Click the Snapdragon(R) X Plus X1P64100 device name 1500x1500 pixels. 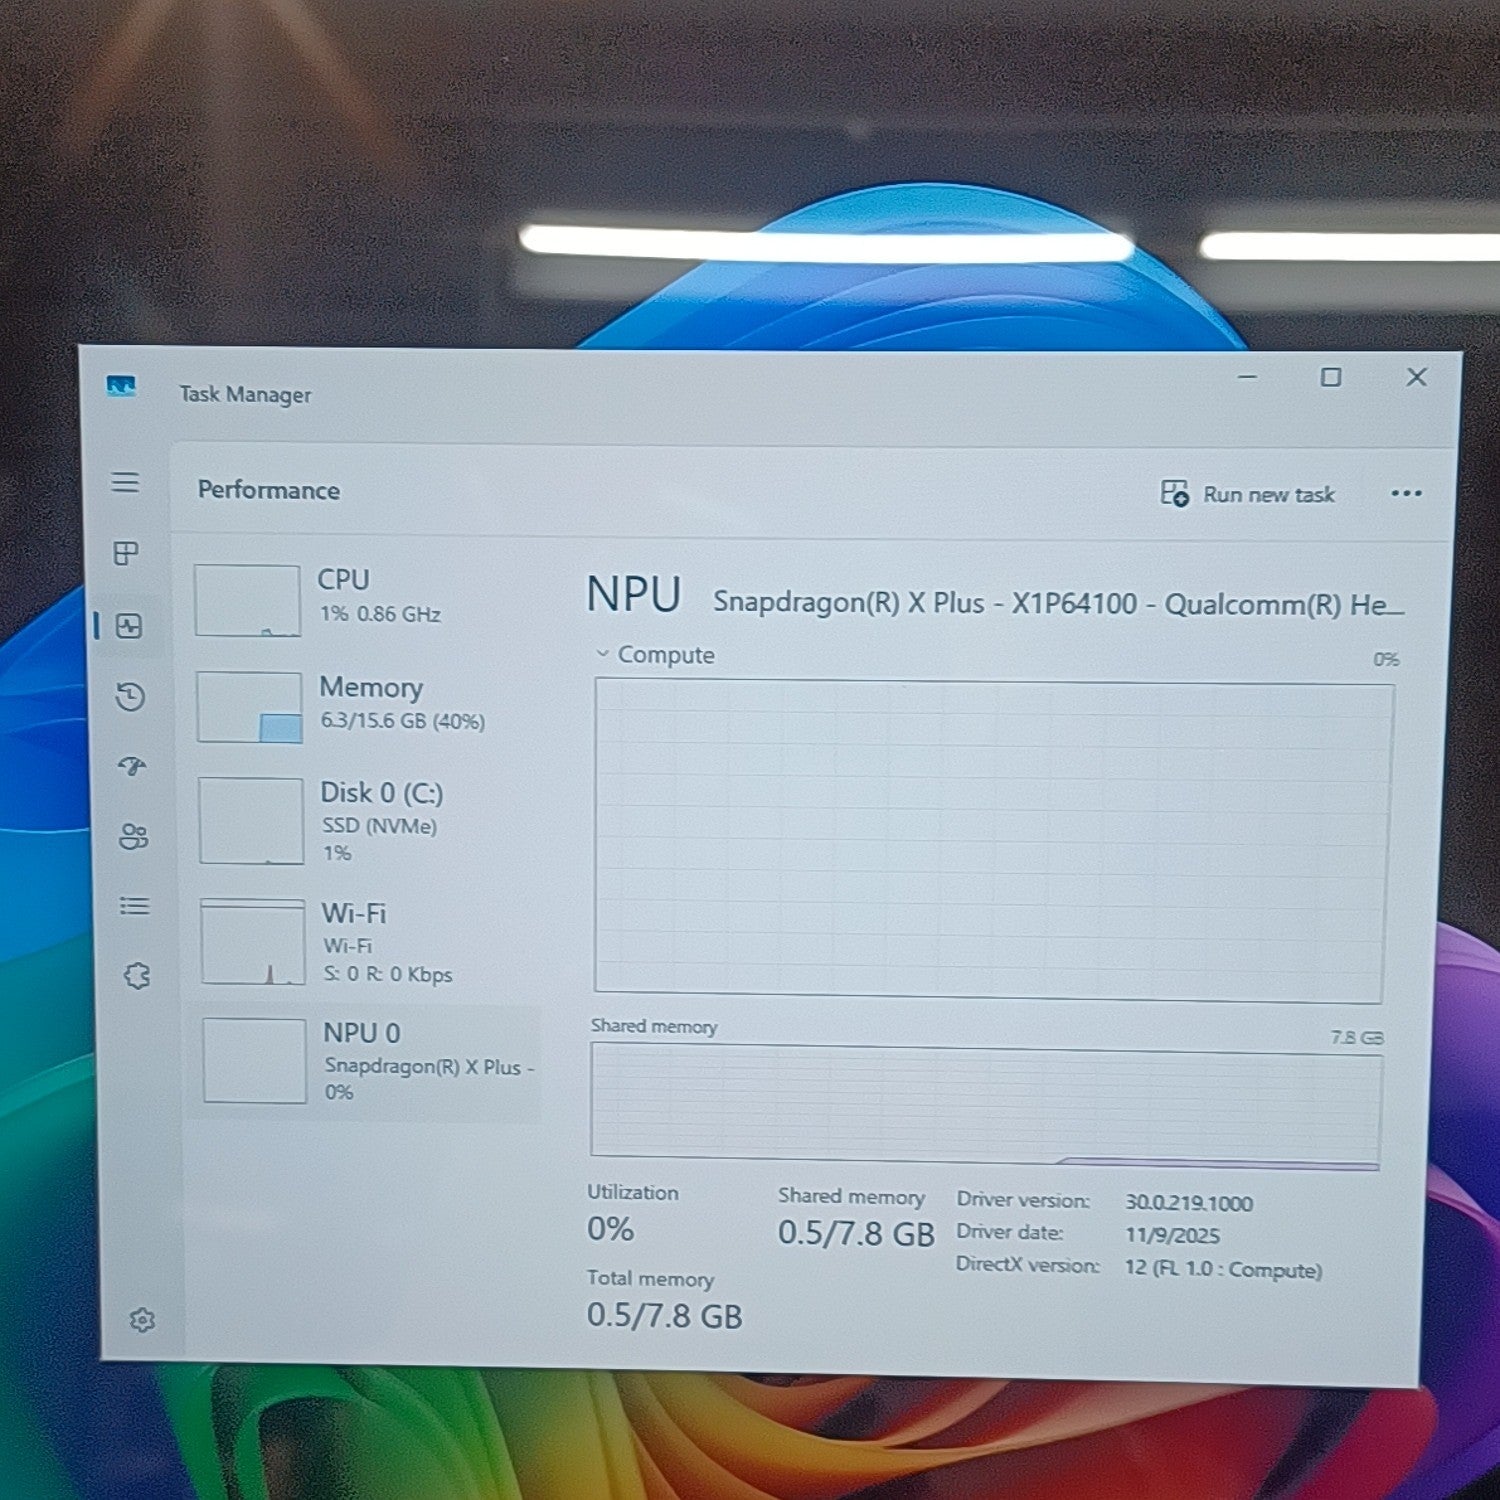point(1058,604)
